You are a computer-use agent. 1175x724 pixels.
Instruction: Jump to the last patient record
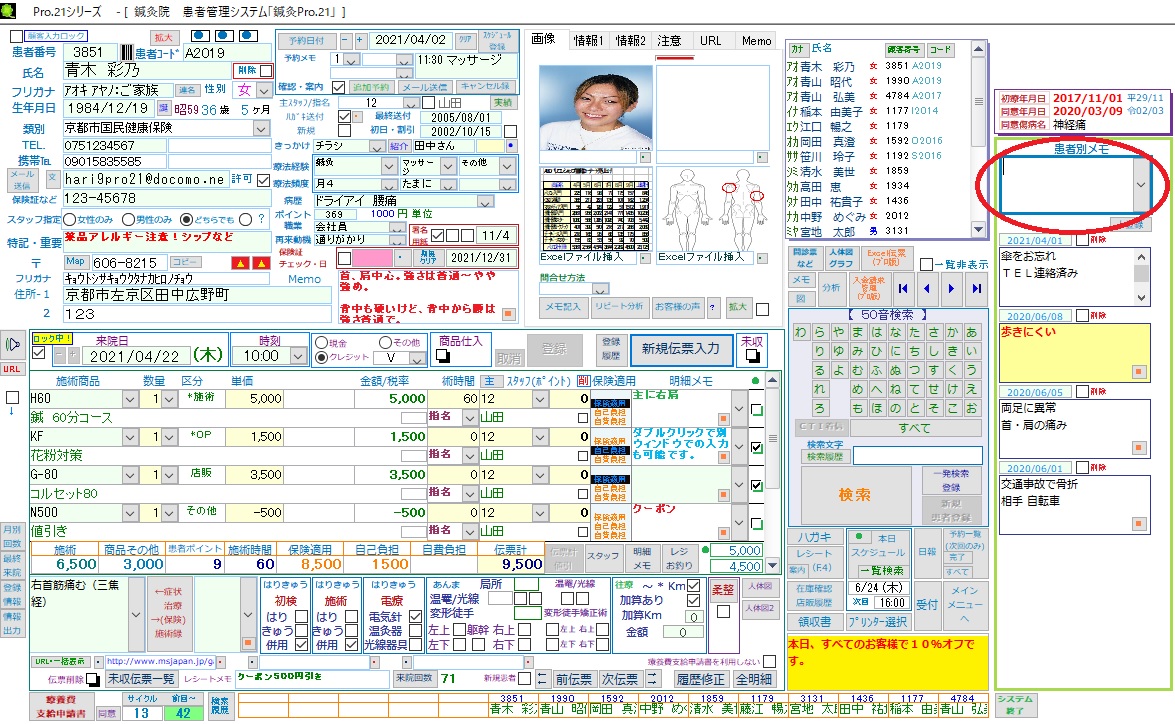[976, 289]
